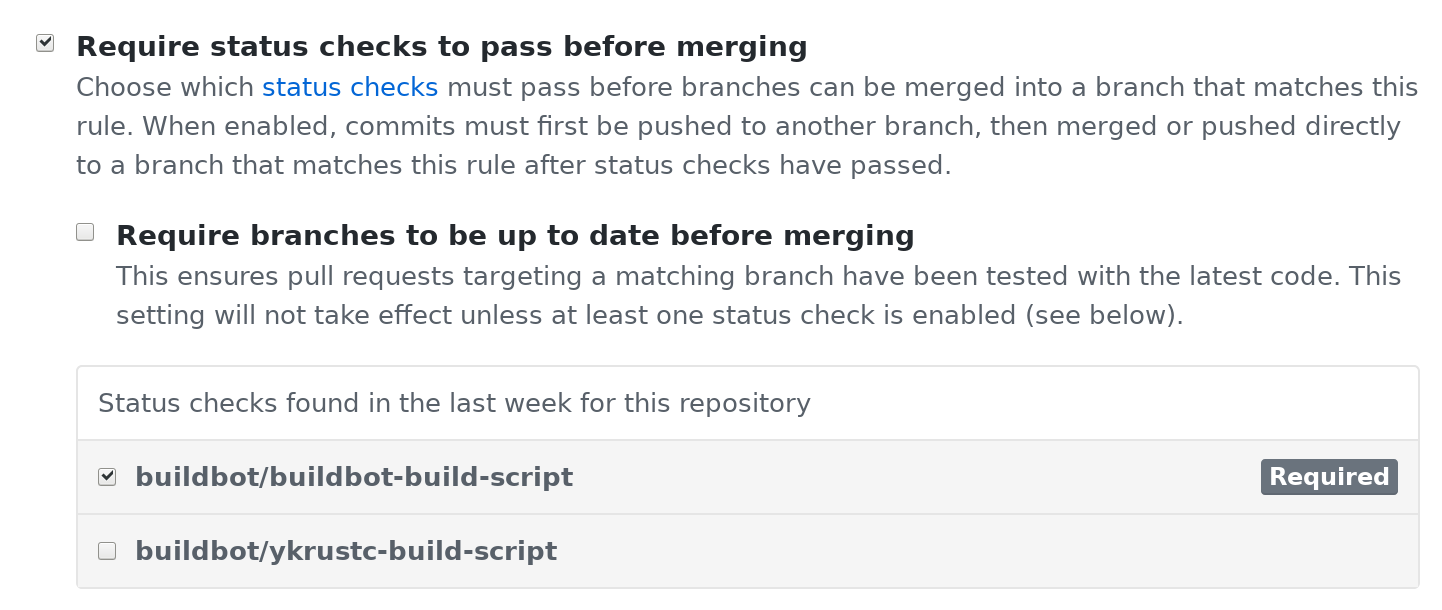Click the sentence starting When enabled, commits
The image size is (1442, 610).
tap(700, 127)
